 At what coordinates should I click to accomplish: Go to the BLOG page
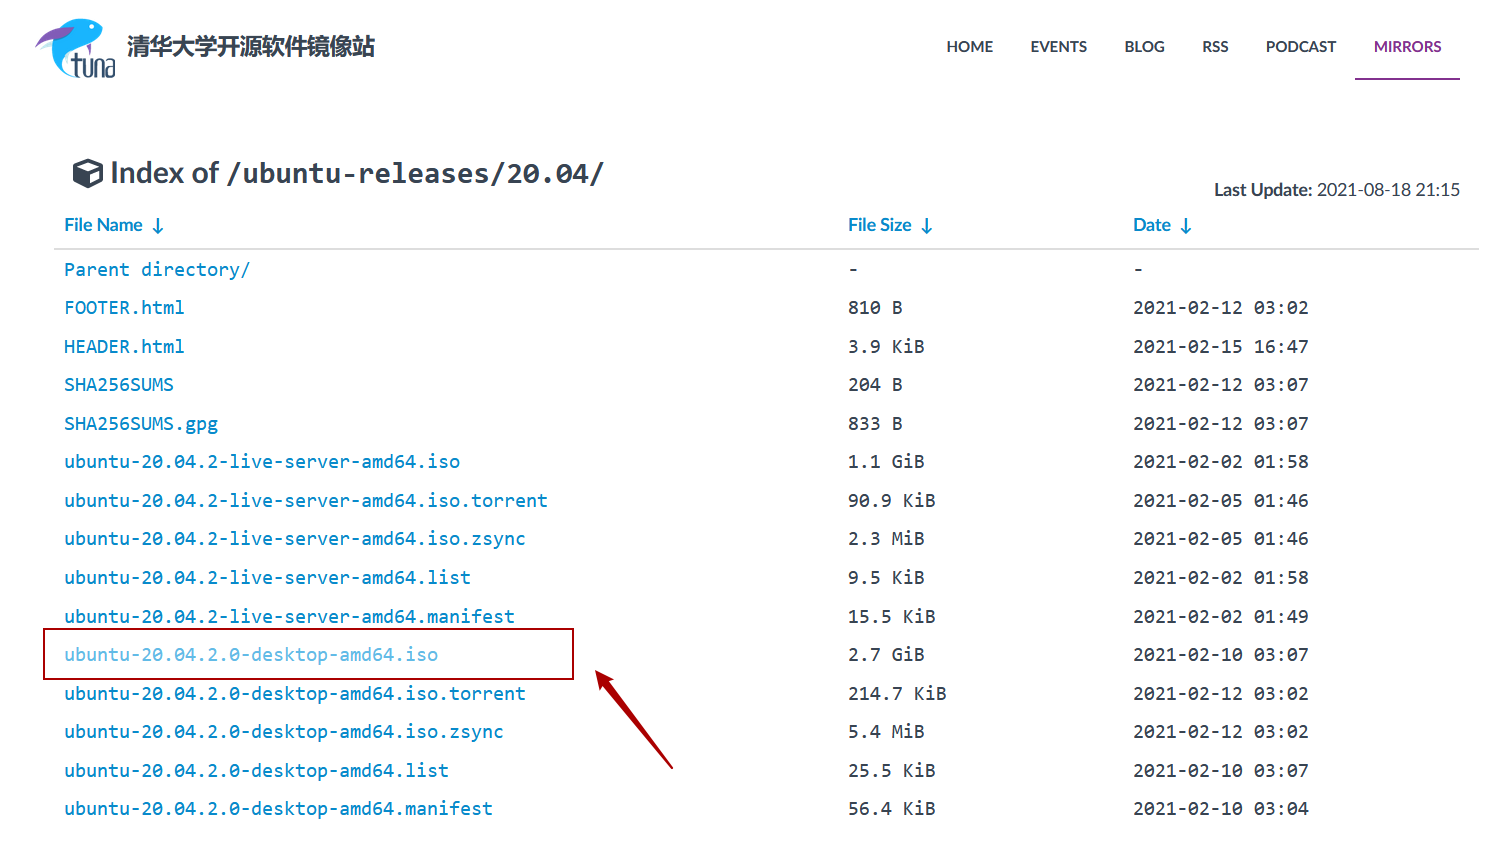pyautogui.click(x=1145, y=47)
